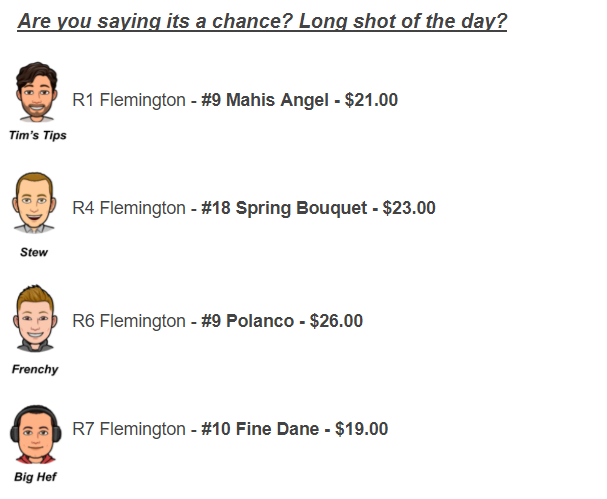The image size is (607, 499).
Task: Click the $26.00 odds price
Action: pos(336,321)
